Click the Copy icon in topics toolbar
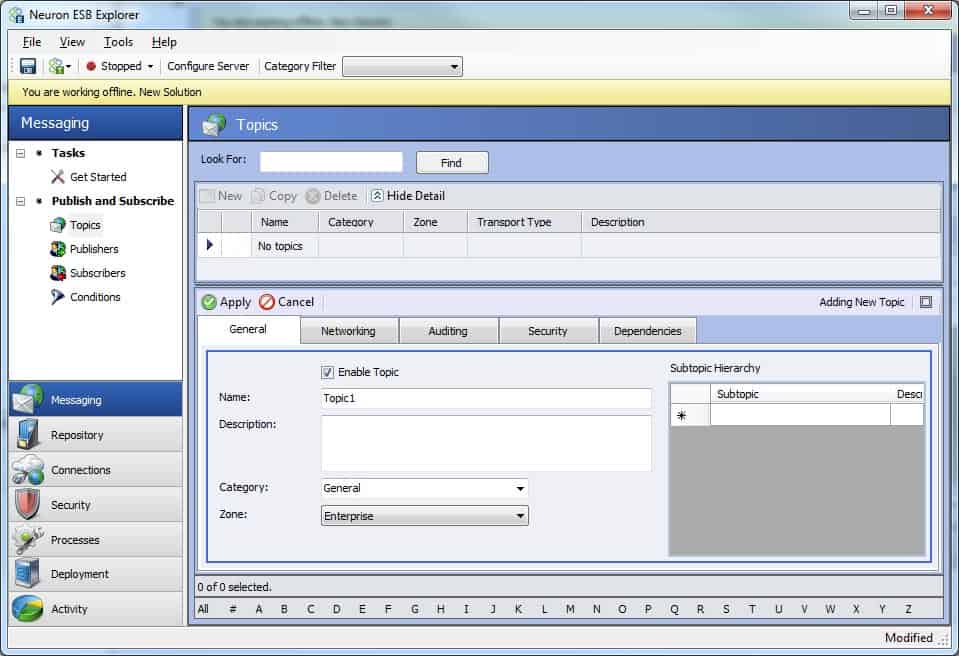 point(259,196)
